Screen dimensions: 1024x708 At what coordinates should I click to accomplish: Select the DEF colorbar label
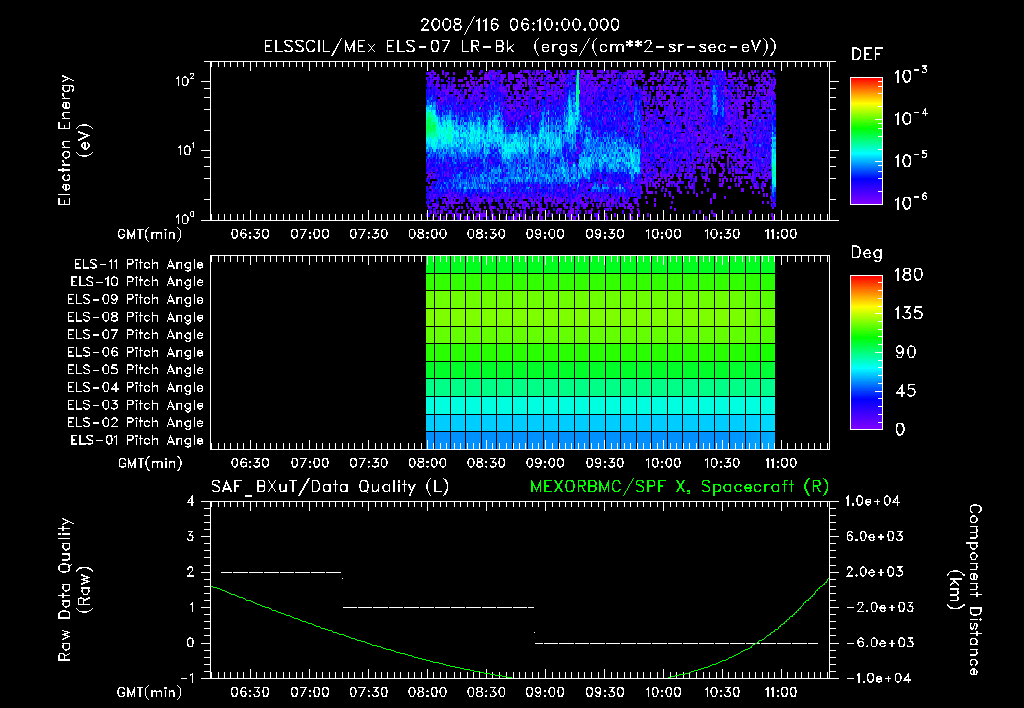(x=867, y=54)
